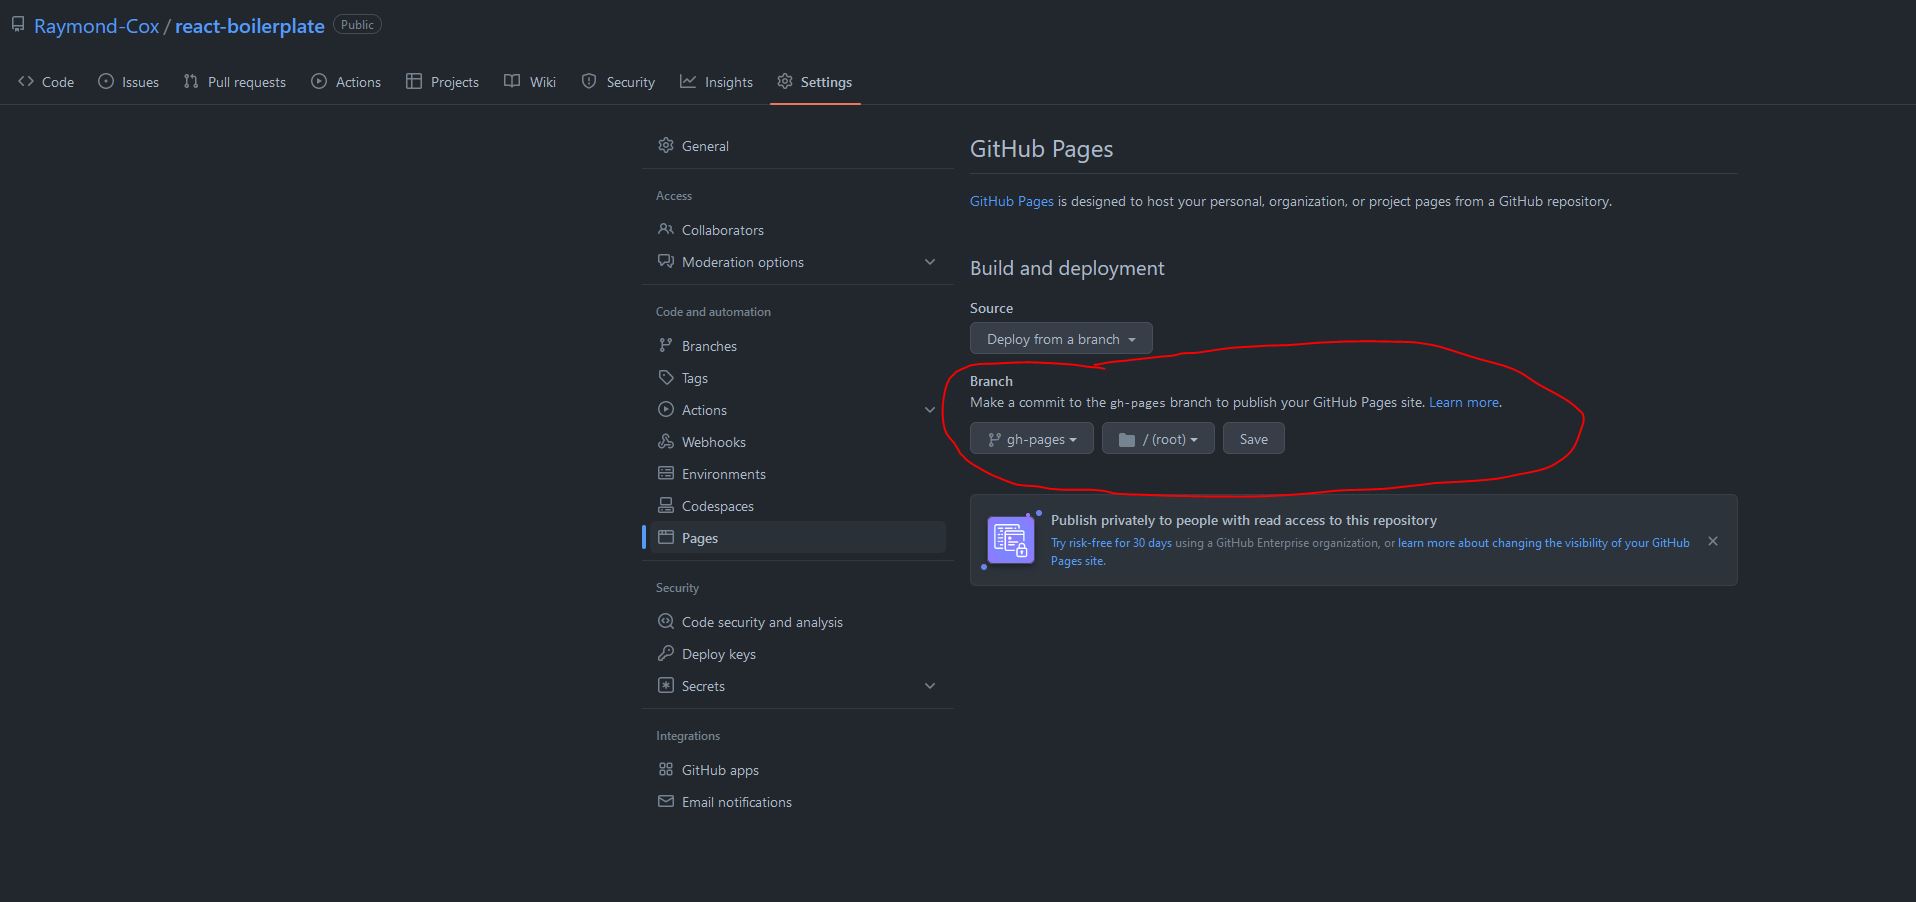Switch to the Code tab

click(46, 82)
